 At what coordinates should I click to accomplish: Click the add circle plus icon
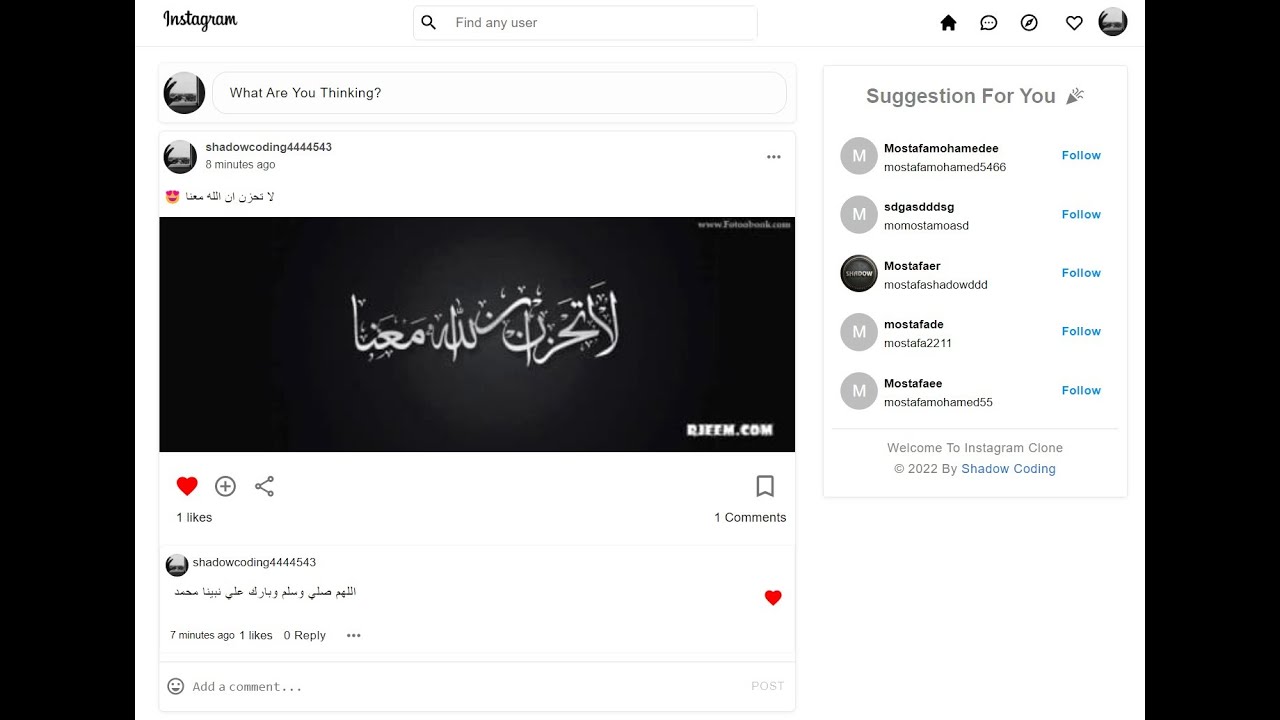[226, 486]
